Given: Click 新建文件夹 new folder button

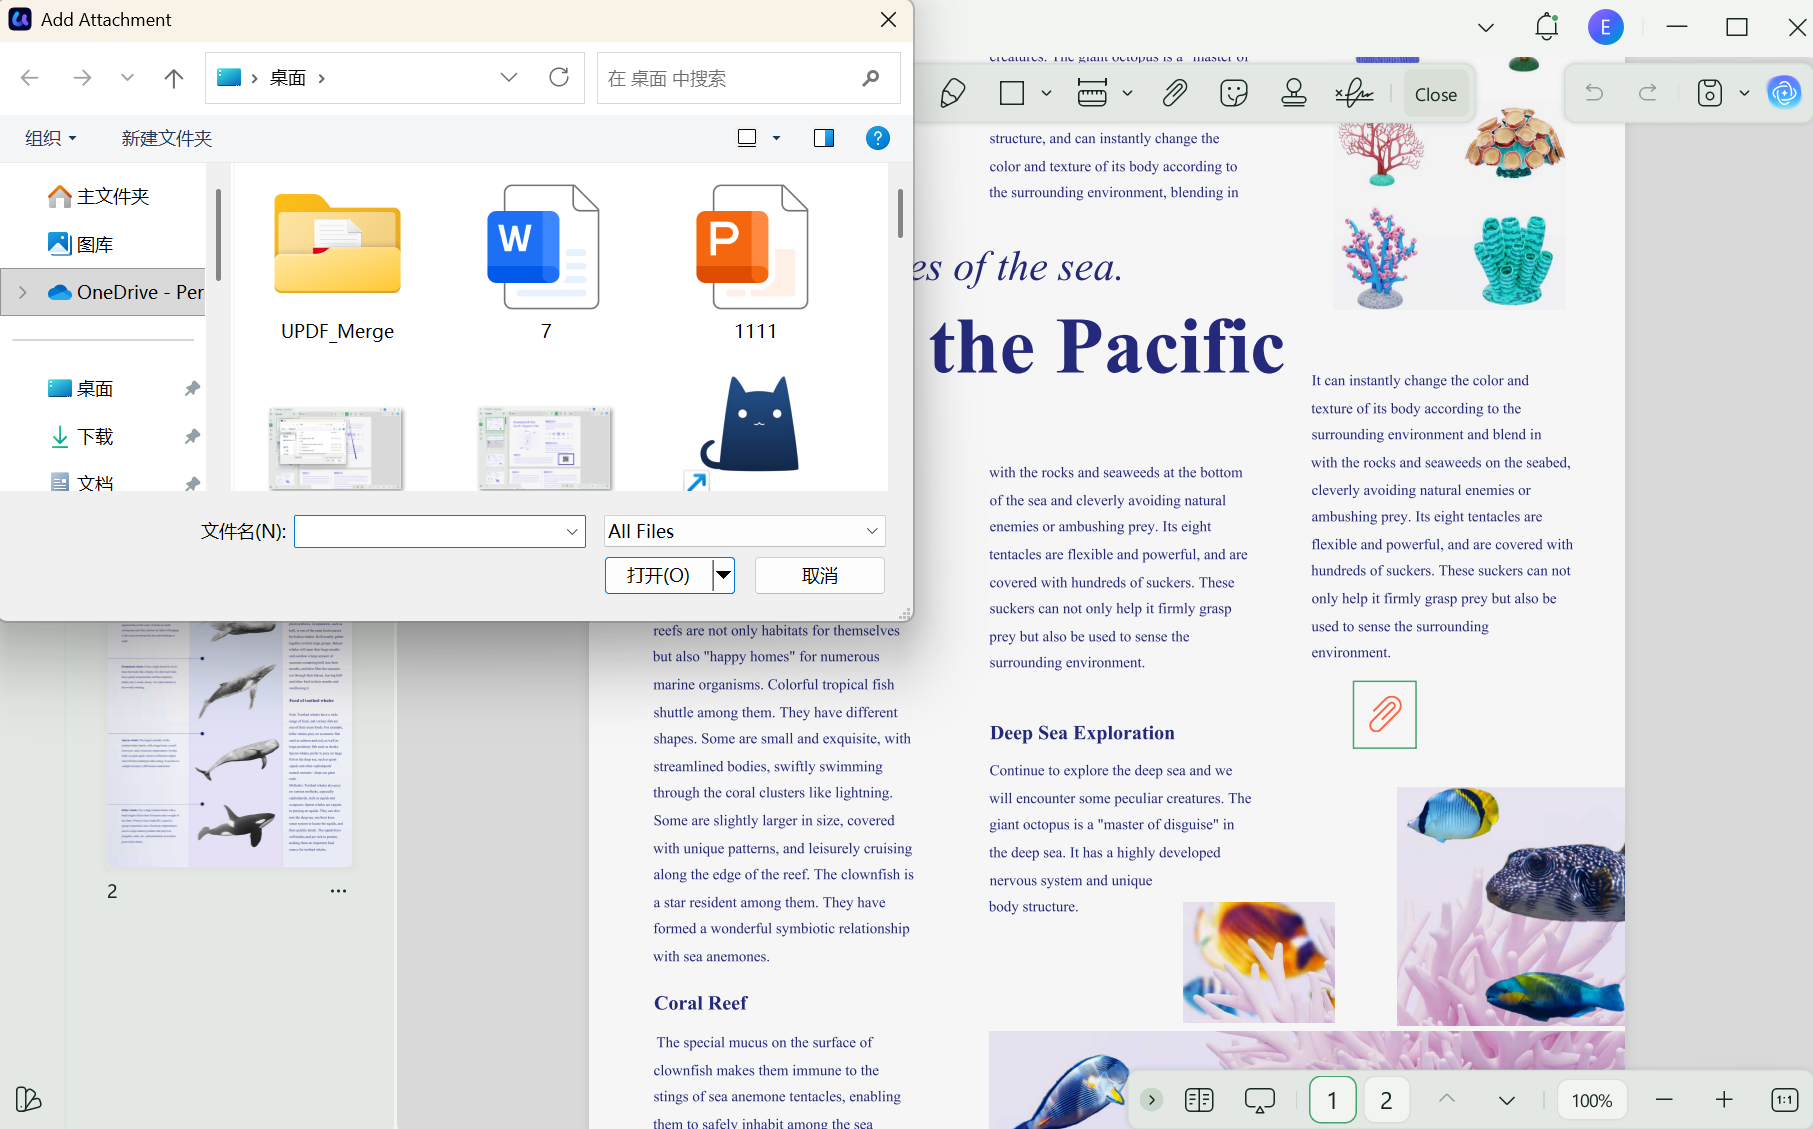Looking at the screenshot, I should pyautogui.click(x=167, y=138).
